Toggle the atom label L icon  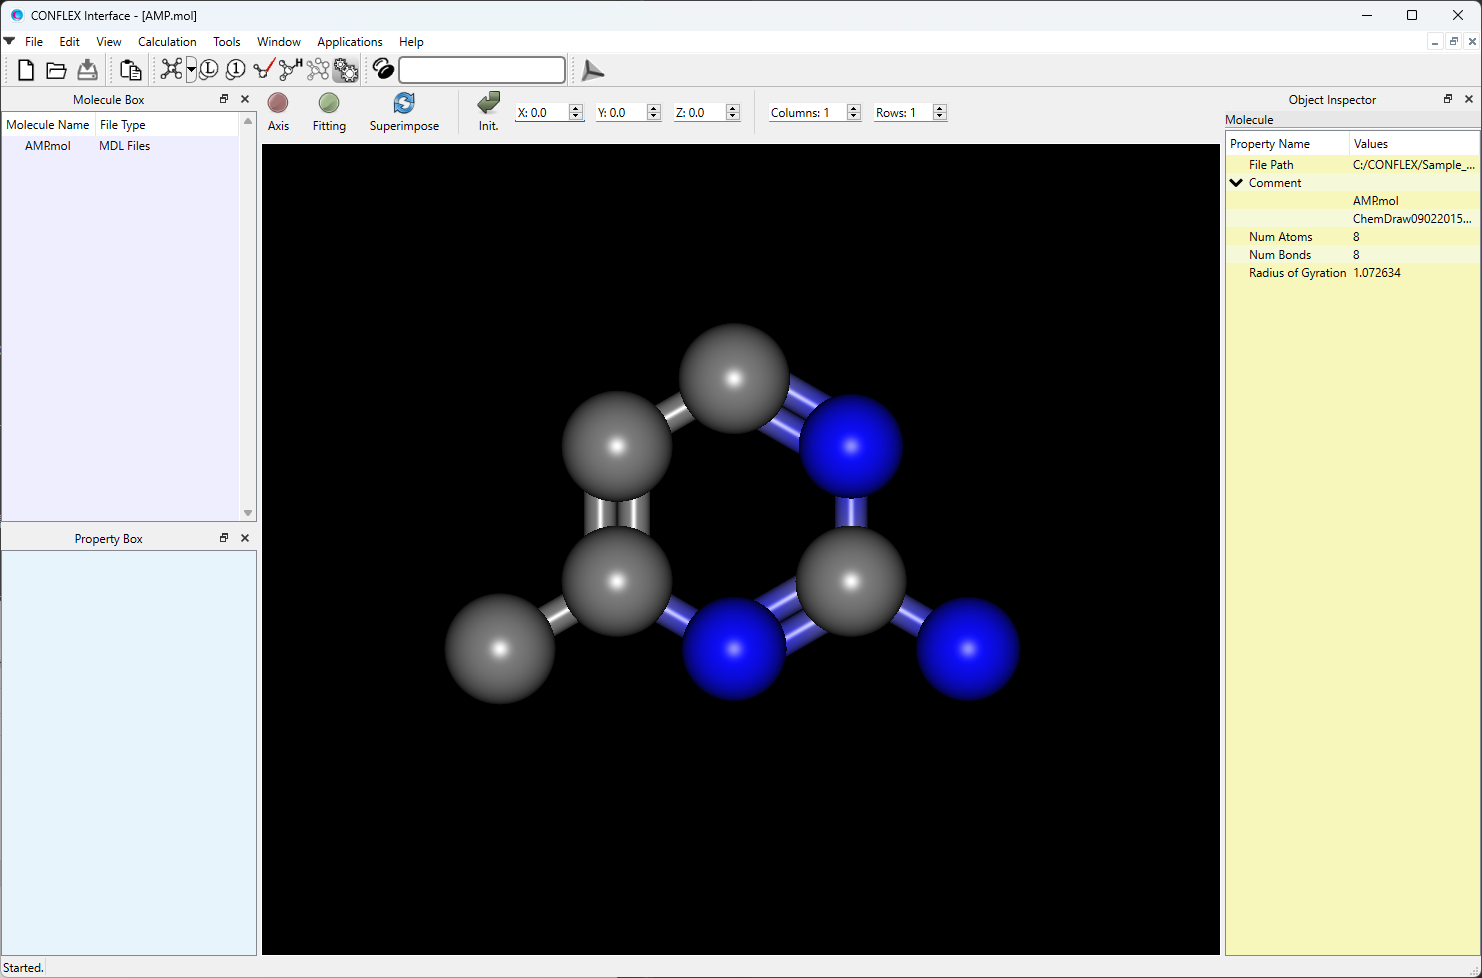[x=209, y=70]
